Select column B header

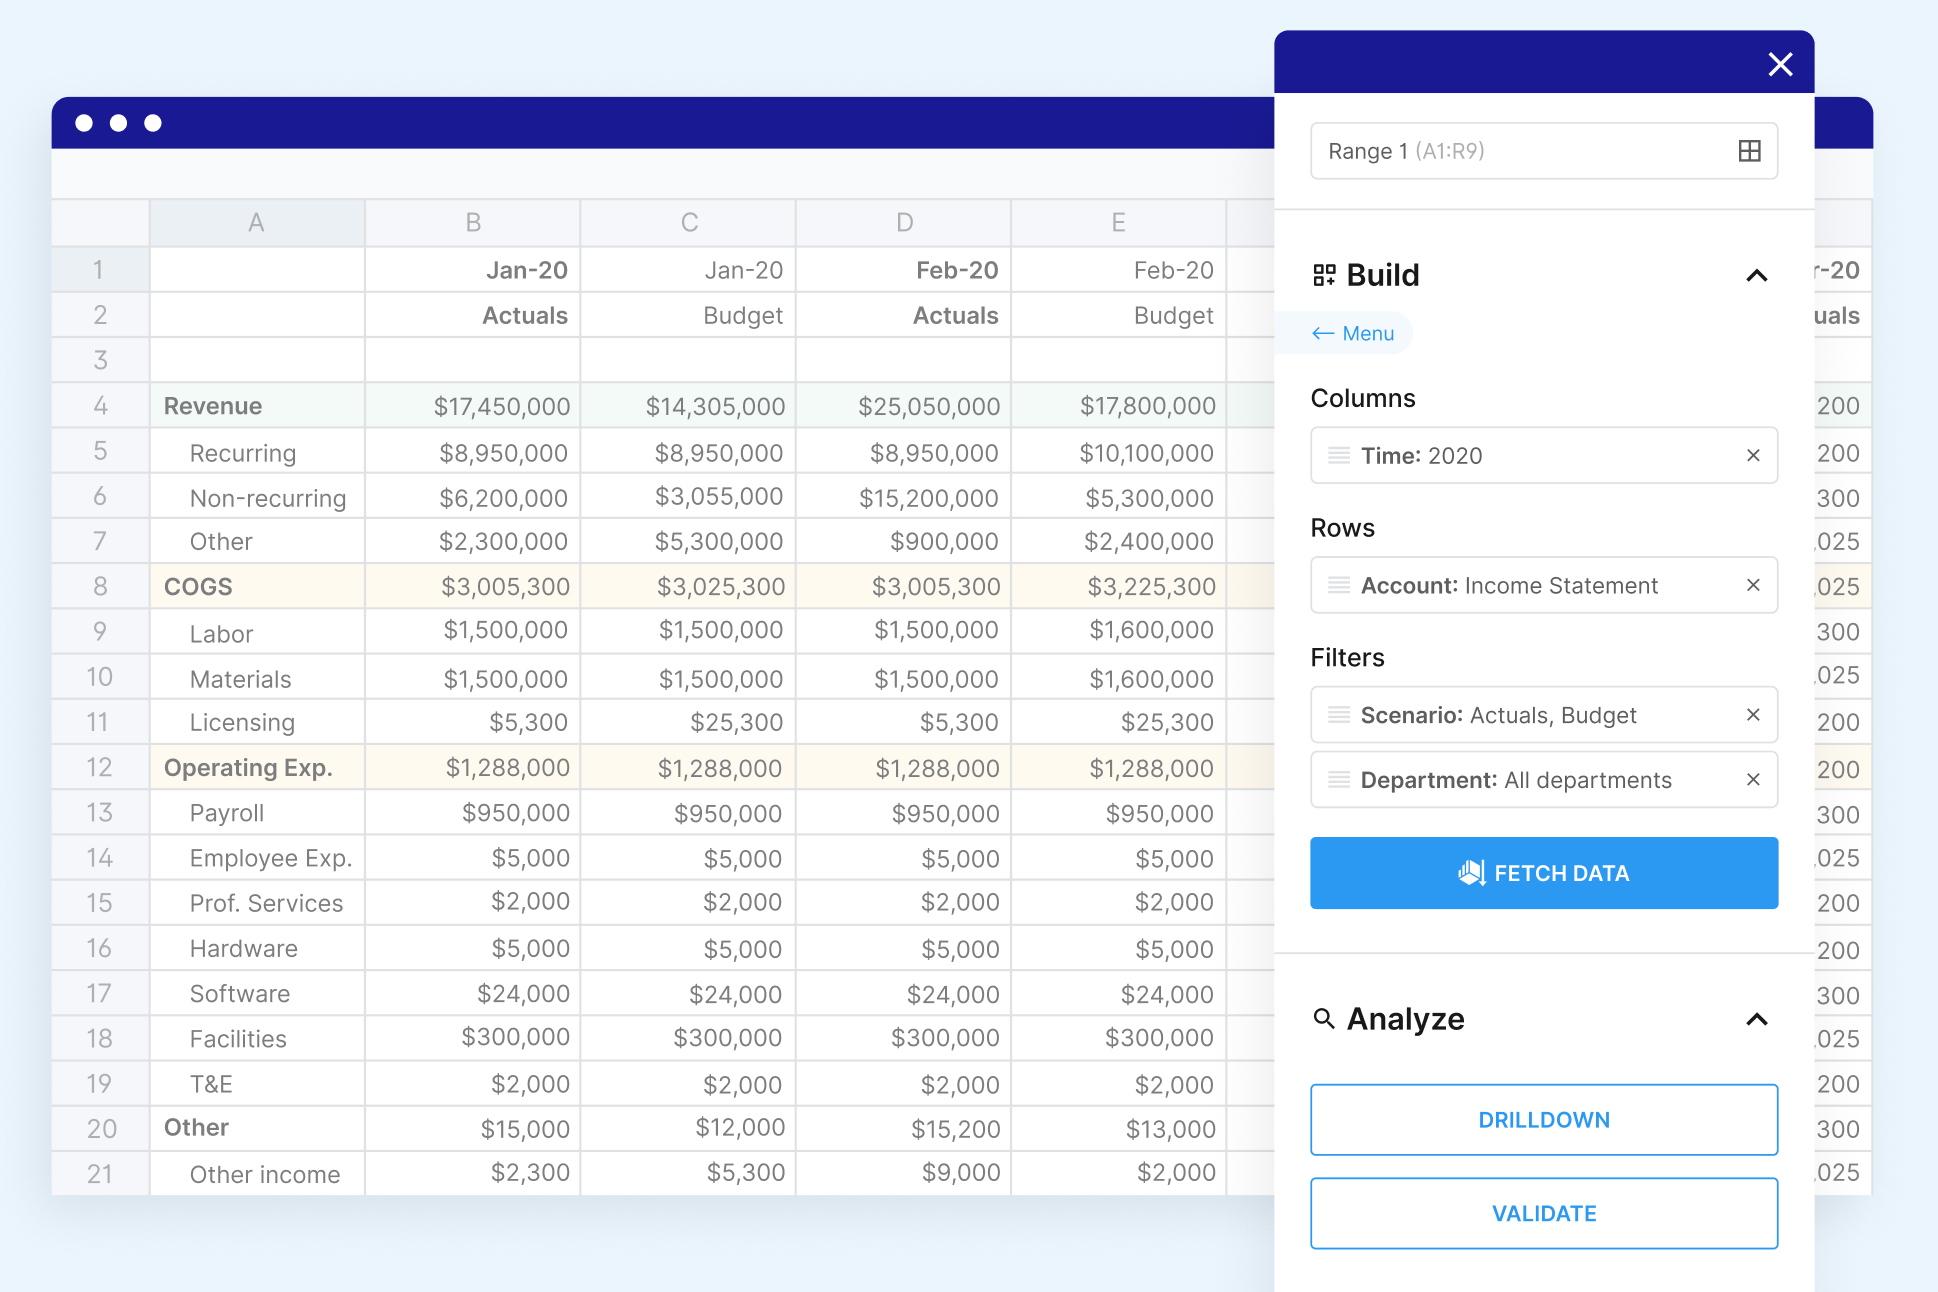click(473, 223)
